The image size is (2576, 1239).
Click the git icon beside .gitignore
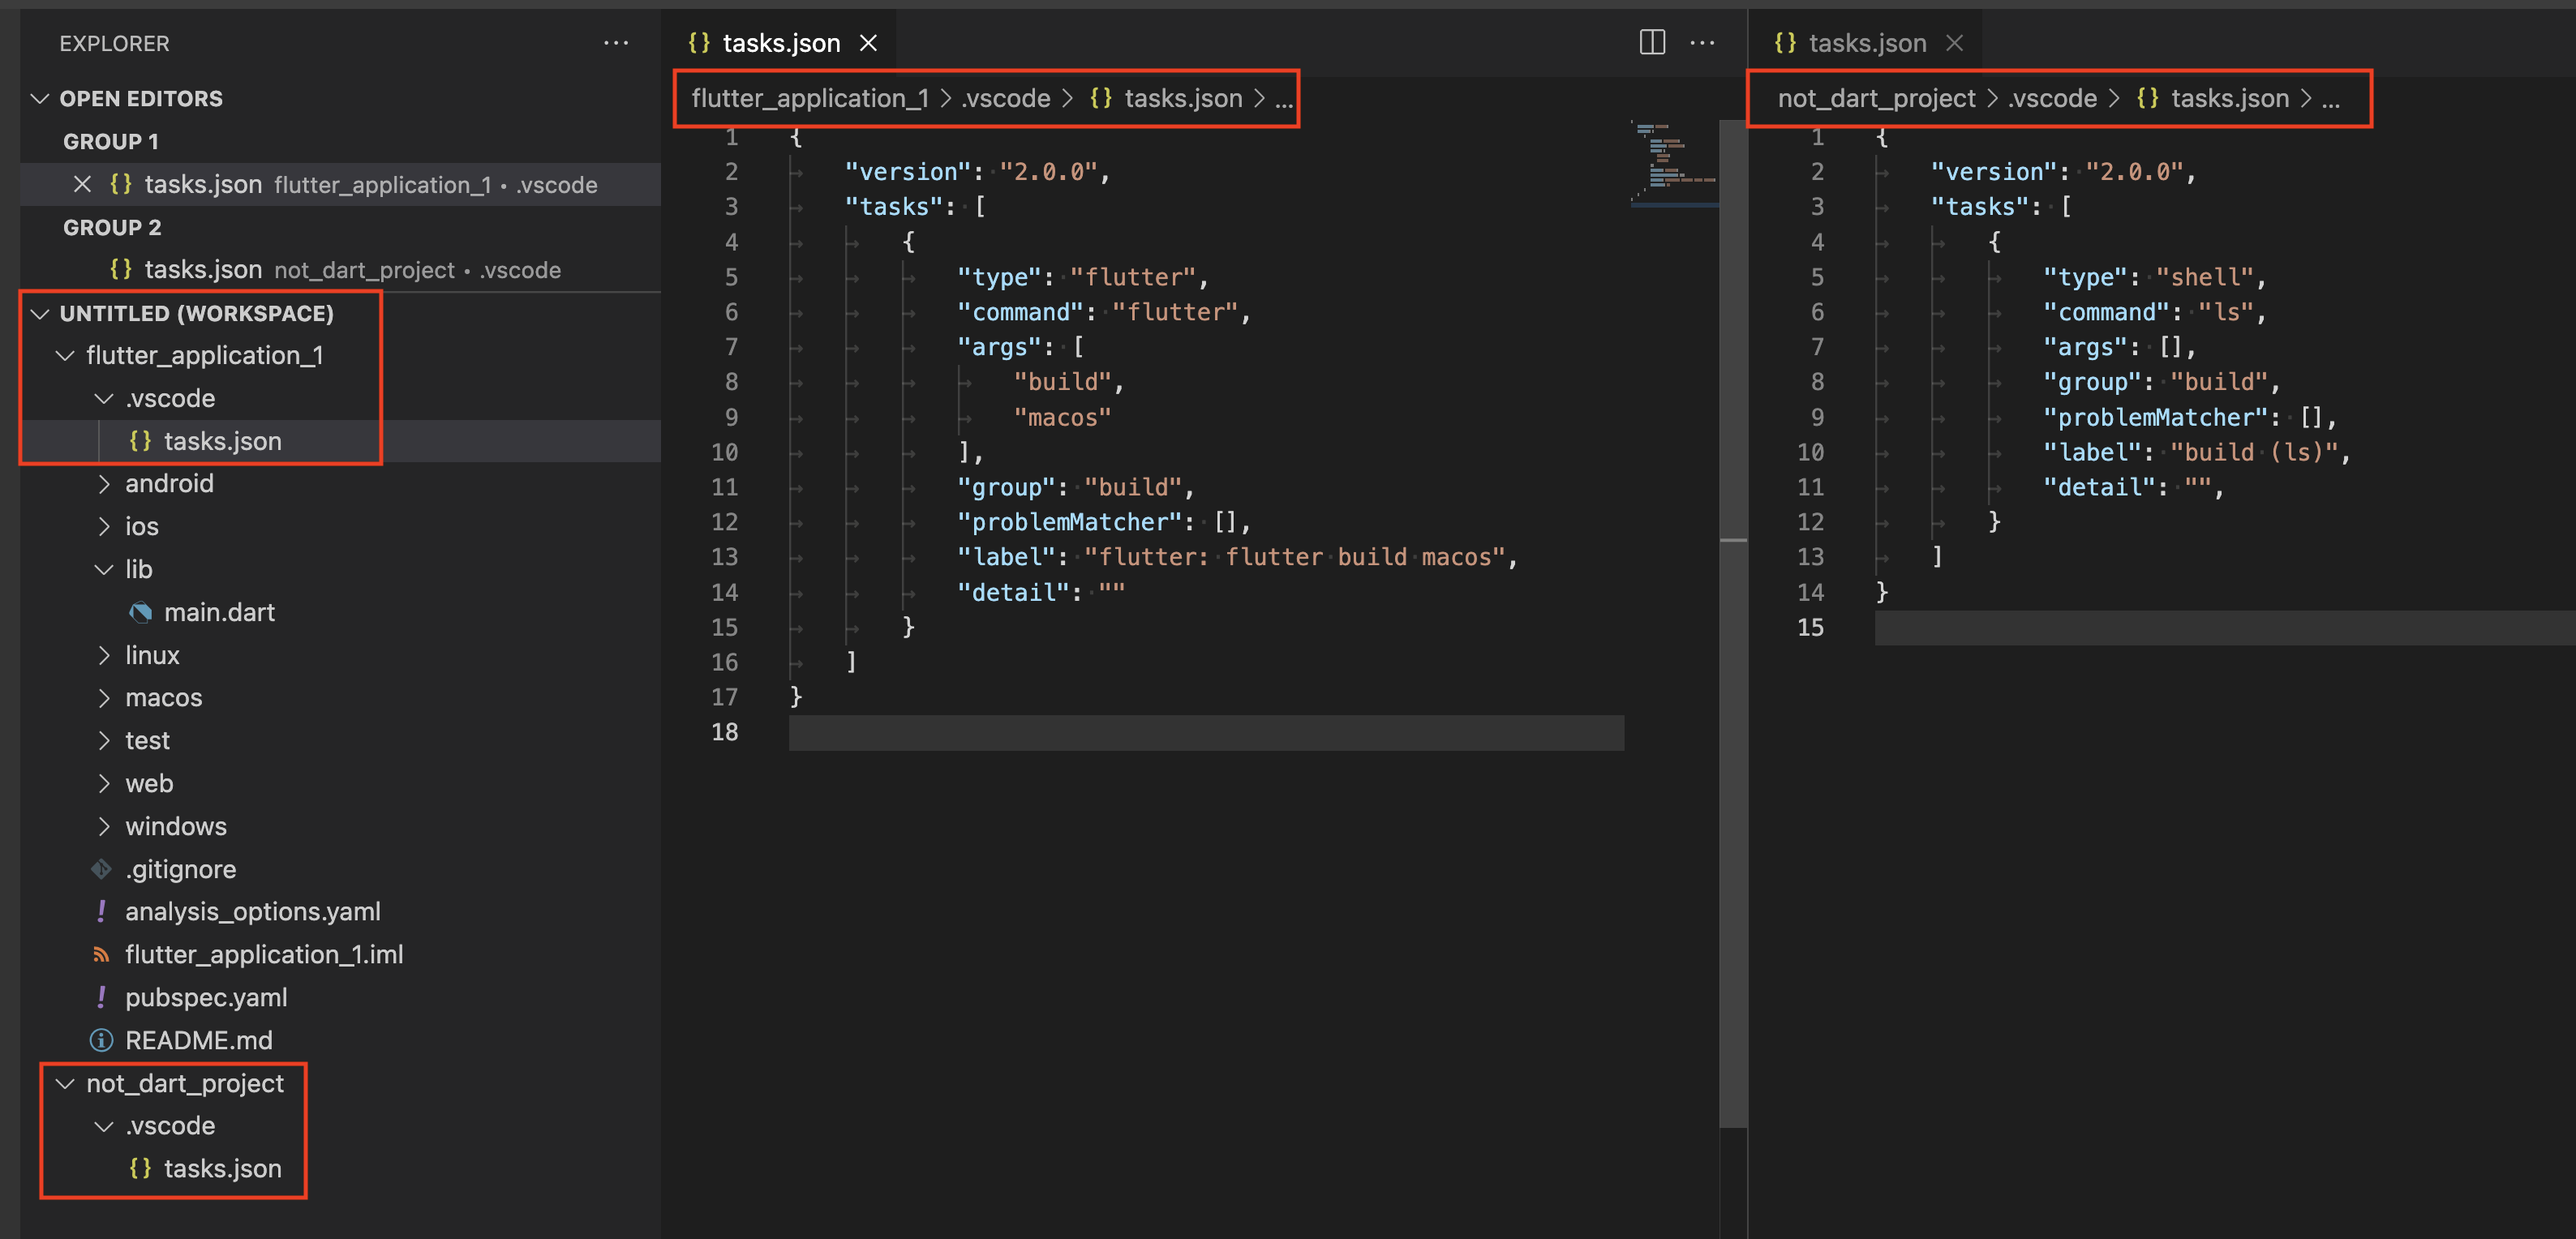click(x=101, y=869)
